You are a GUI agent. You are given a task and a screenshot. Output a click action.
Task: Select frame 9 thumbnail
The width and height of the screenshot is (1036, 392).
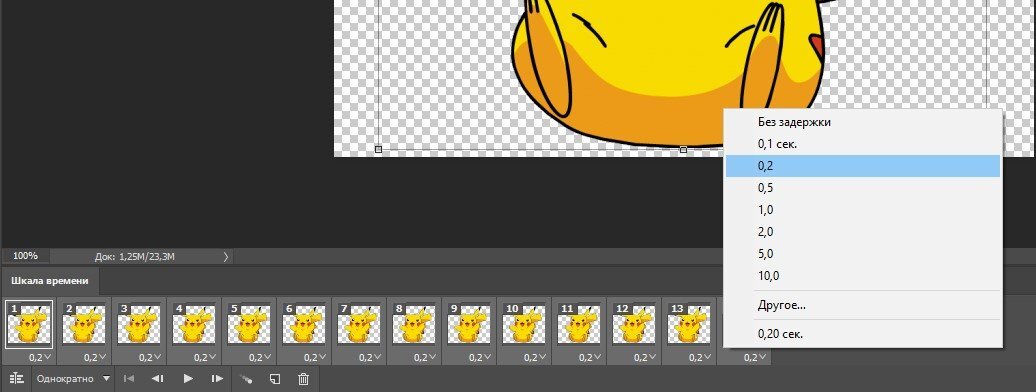(x=469, y=324)
